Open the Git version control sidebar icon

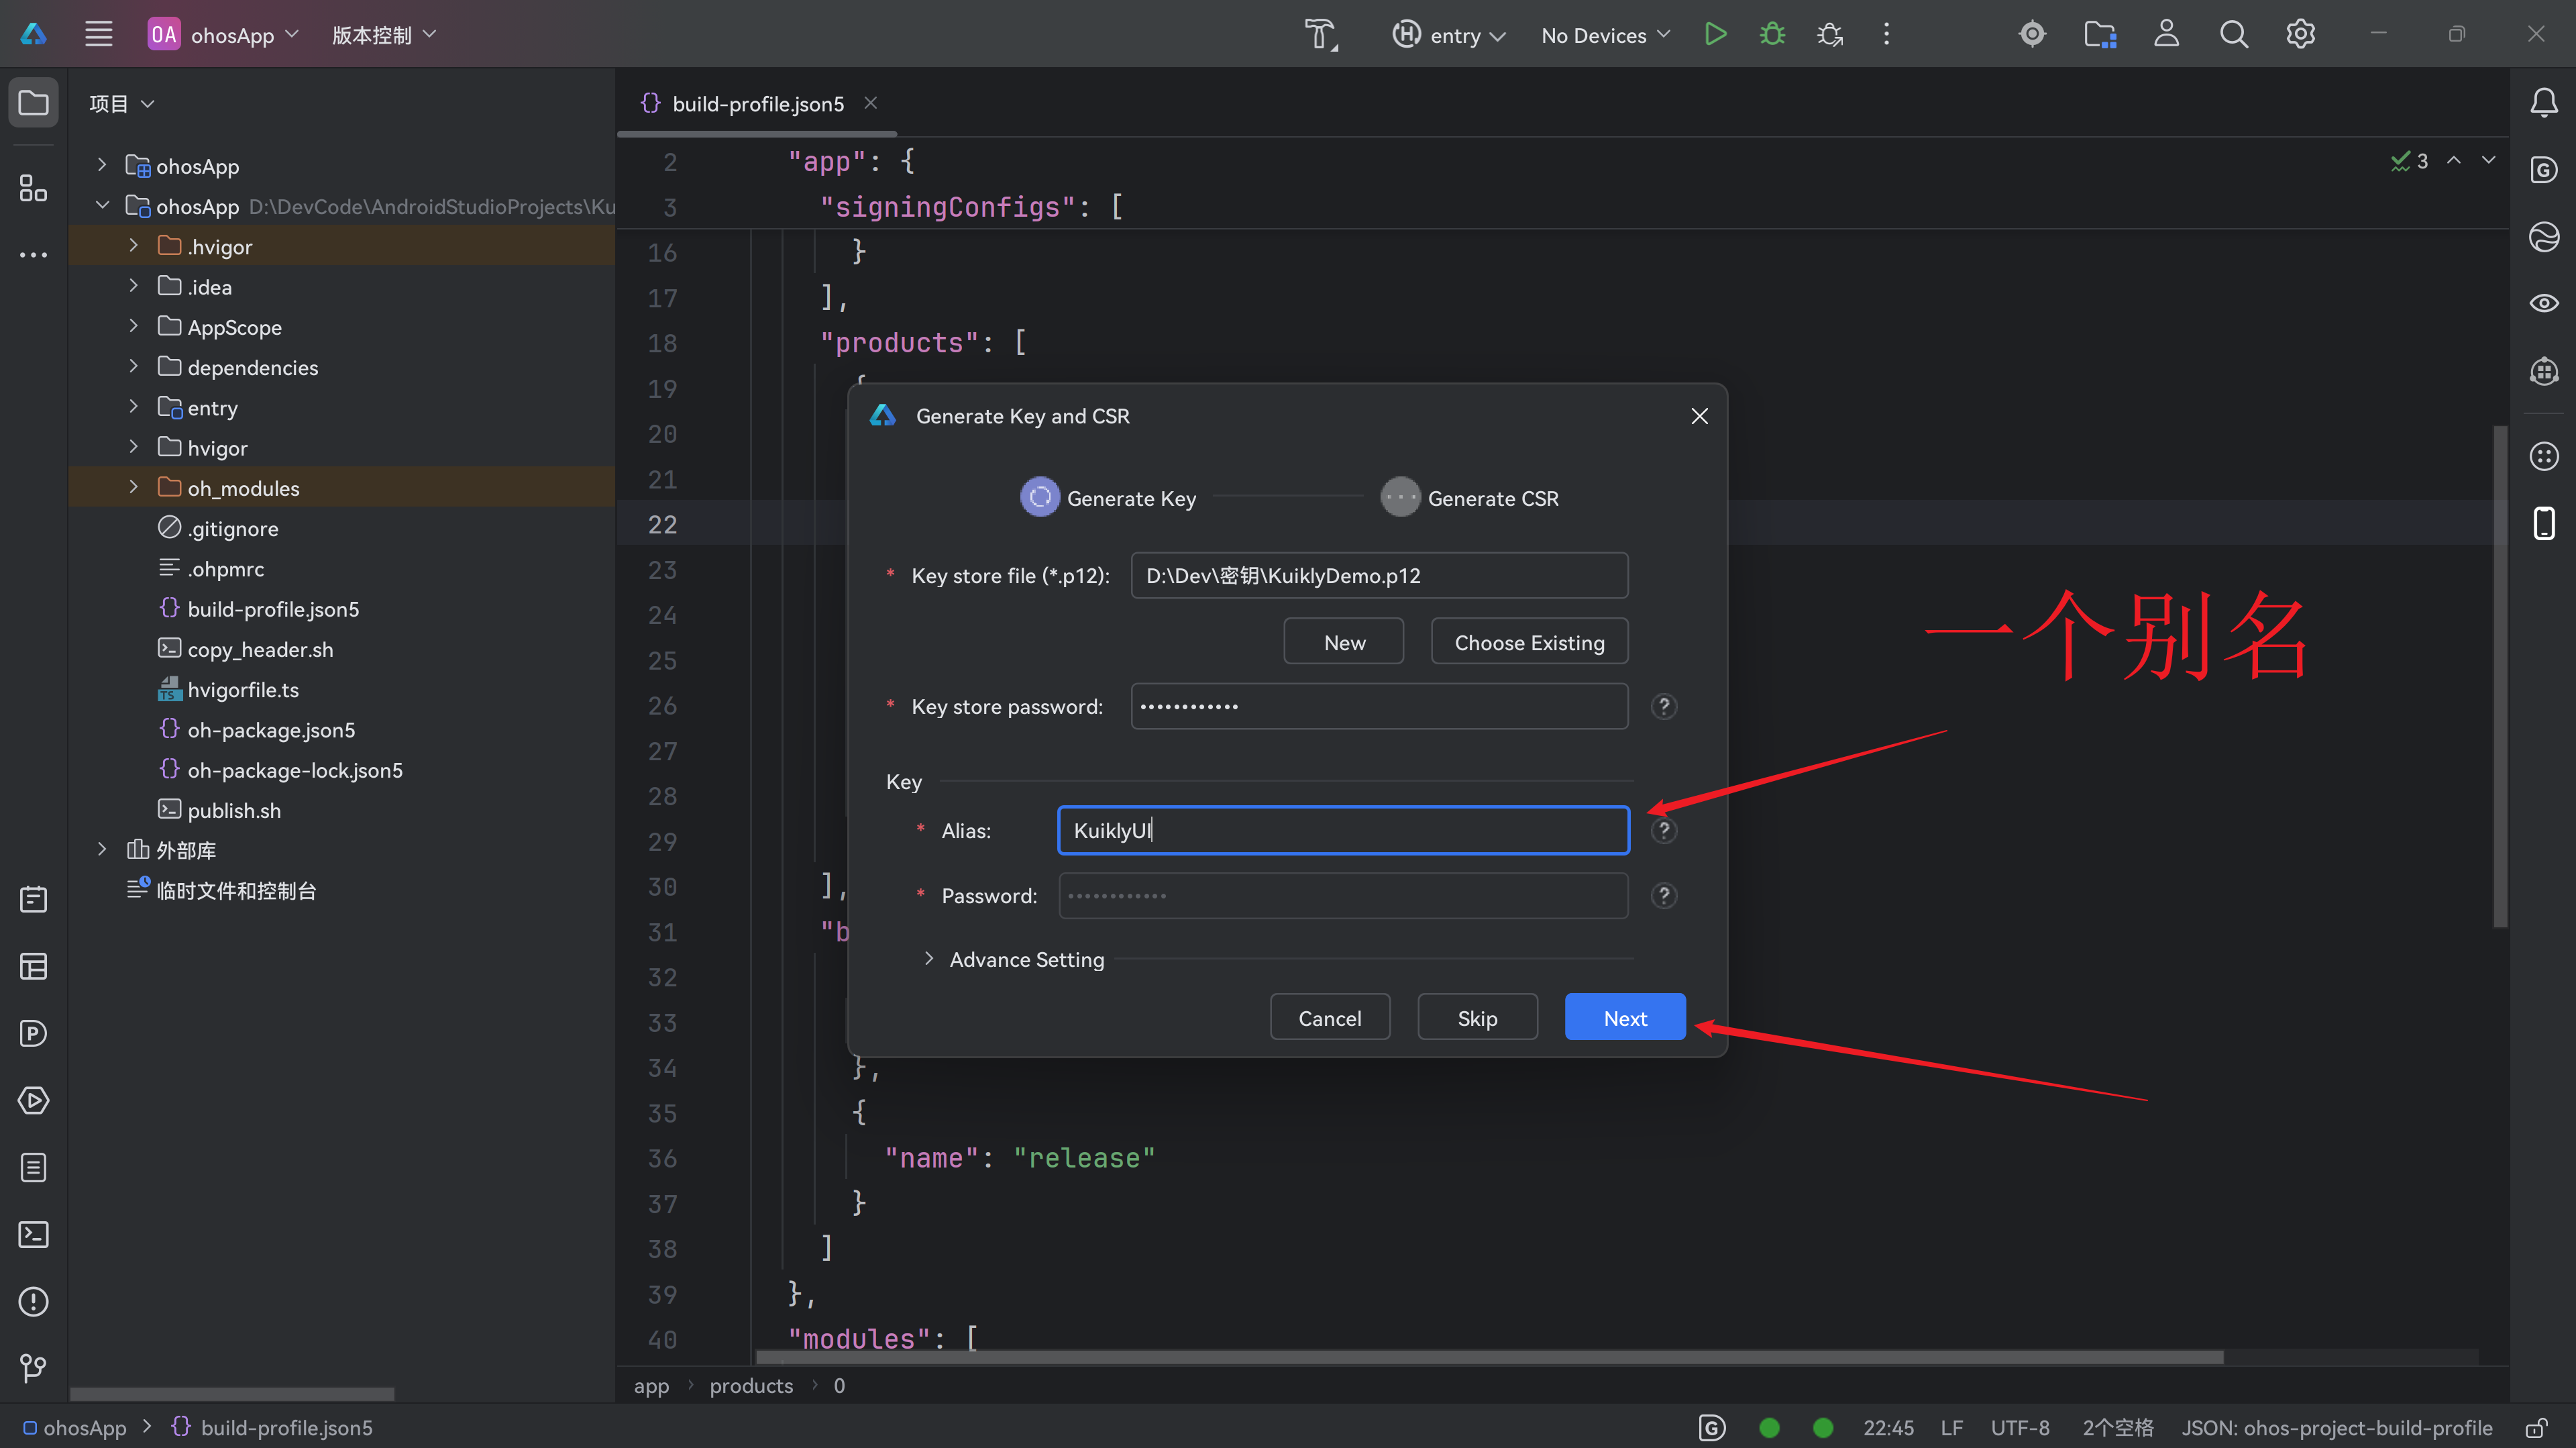click(x=33, y=1368)
